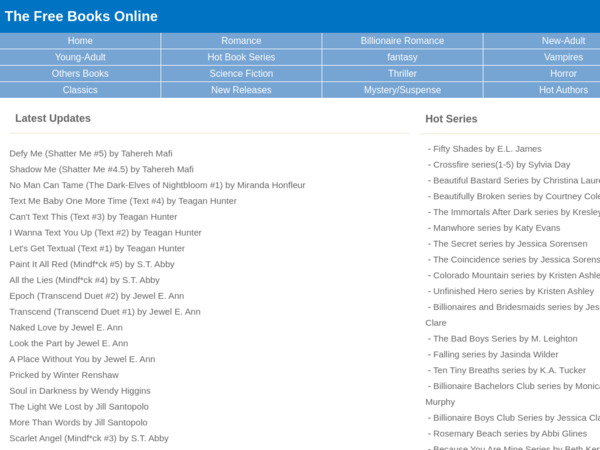The image size is (600, 450).
Task: Open Paint It All Red (Mindf*ck #5)
Action: 92,264
